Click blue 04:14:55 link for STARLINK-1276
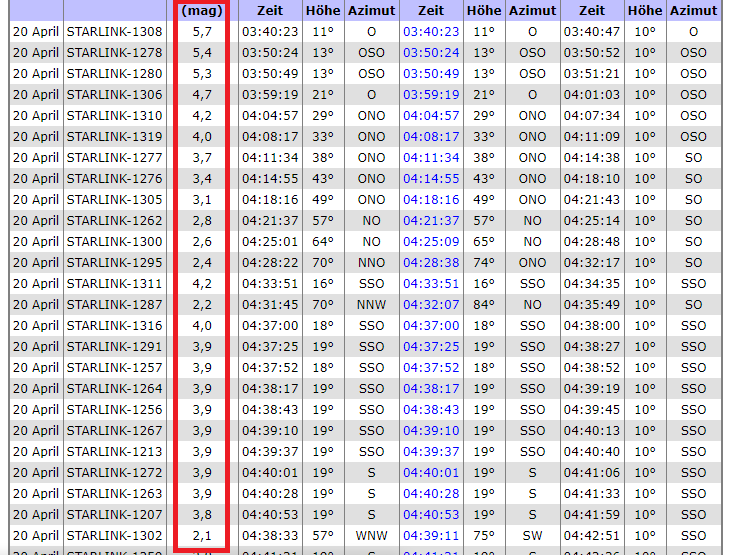The height and width of the screenshot is (555, 756). (x=431, y=178)
